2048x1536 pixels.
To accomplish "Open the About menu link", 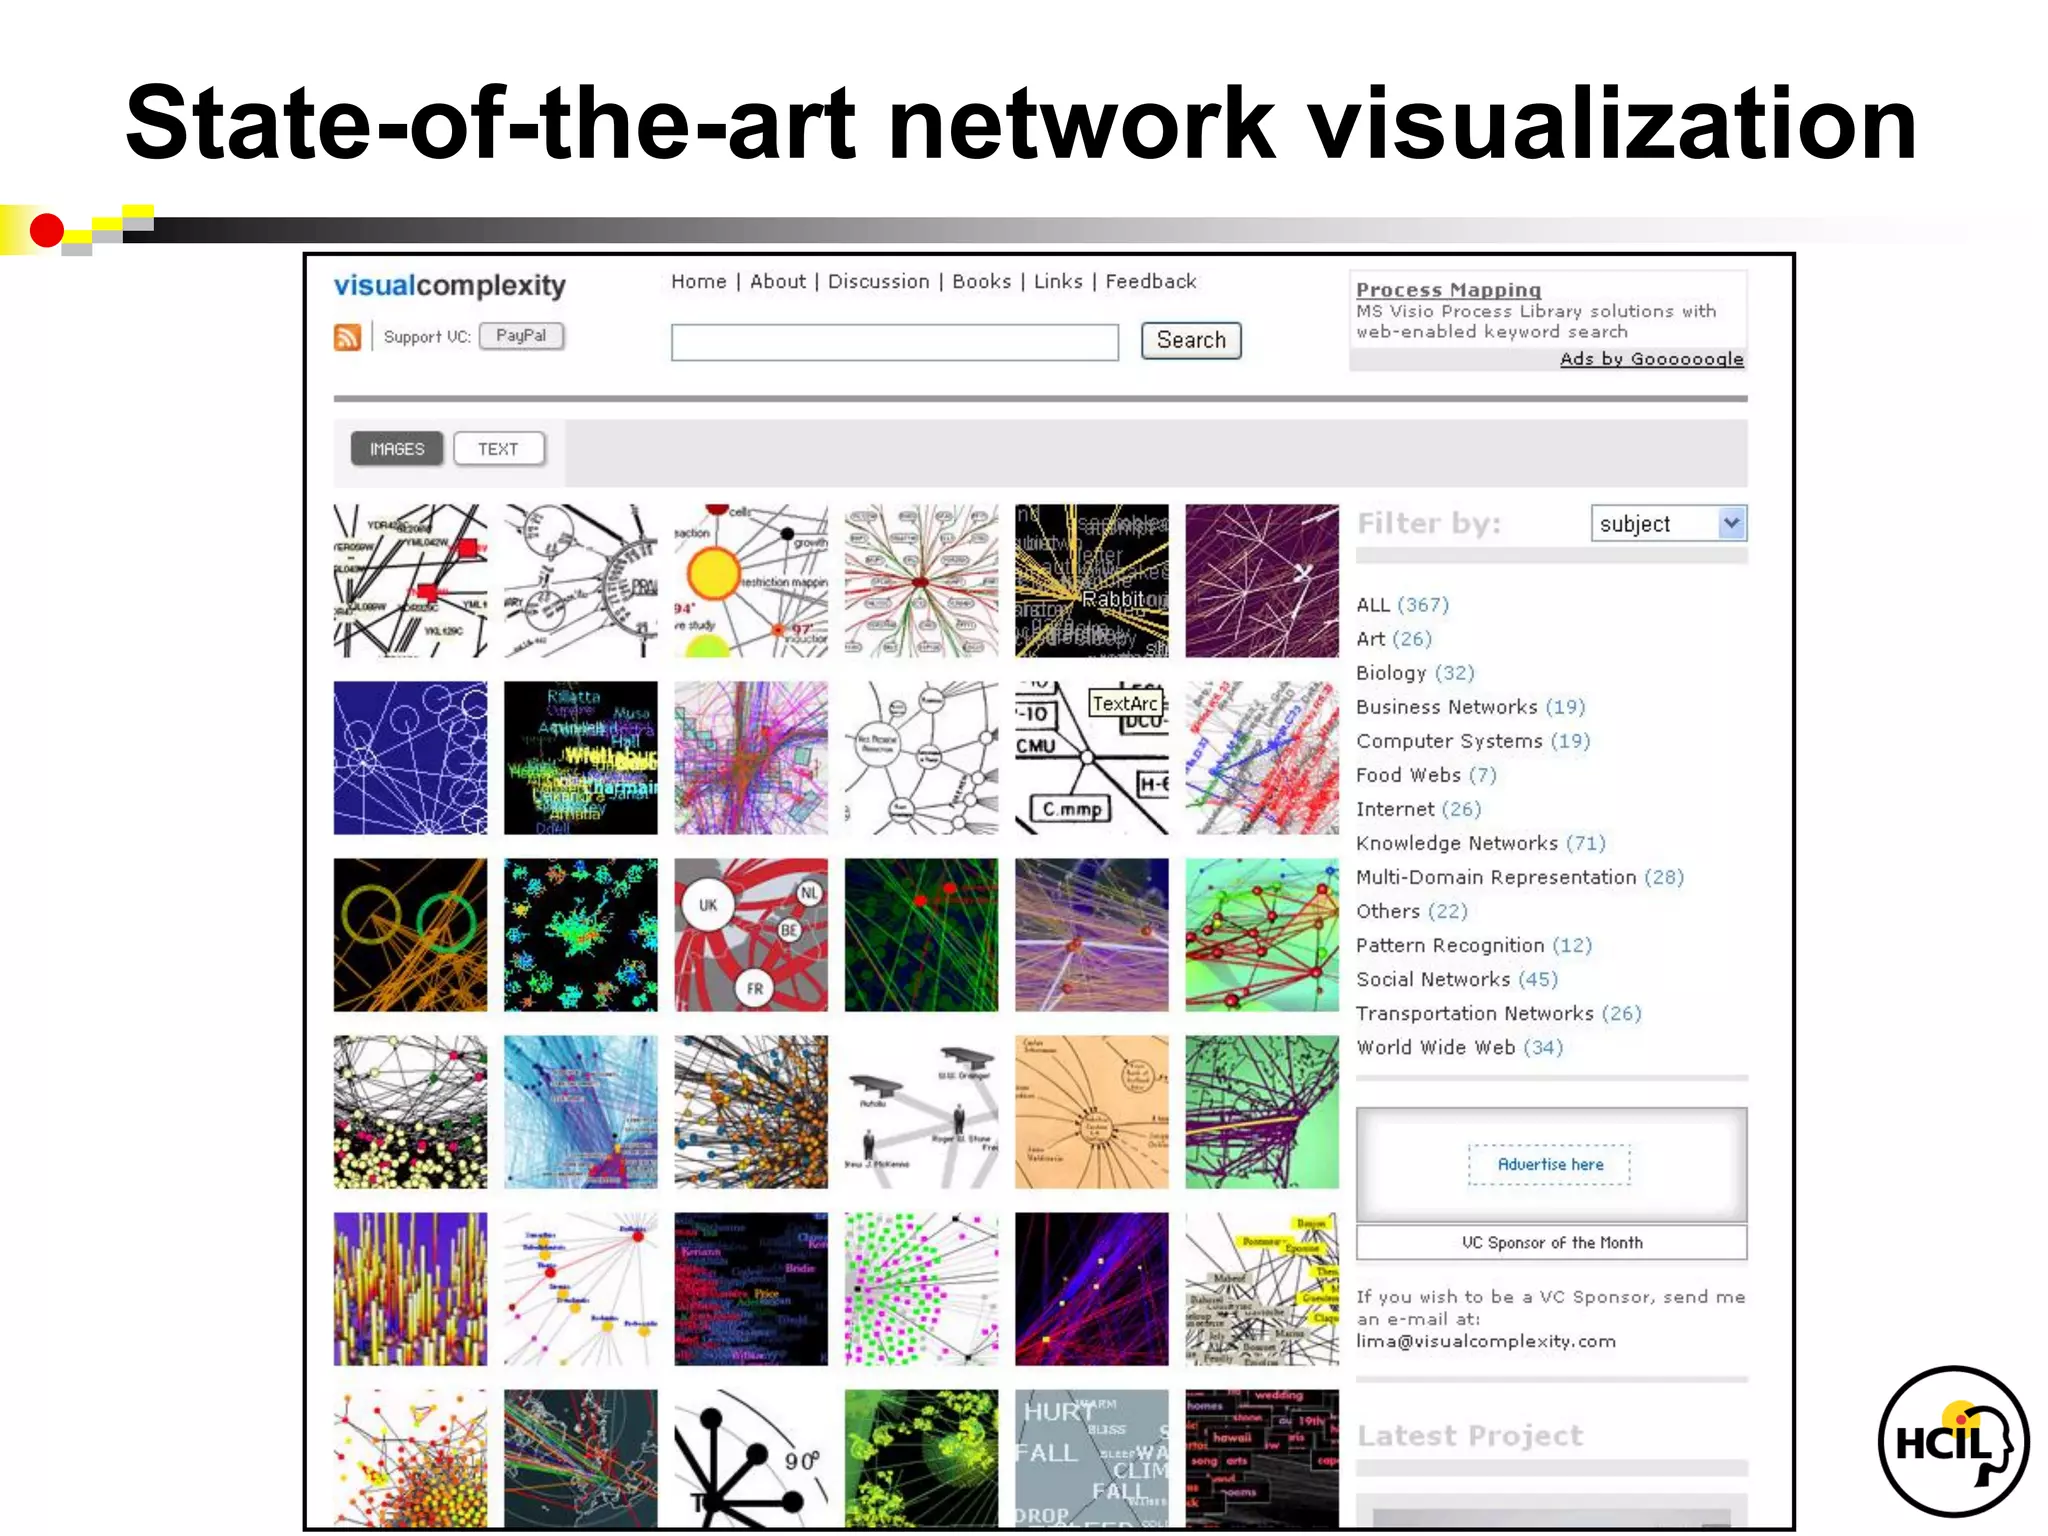I will coord(777,282).
